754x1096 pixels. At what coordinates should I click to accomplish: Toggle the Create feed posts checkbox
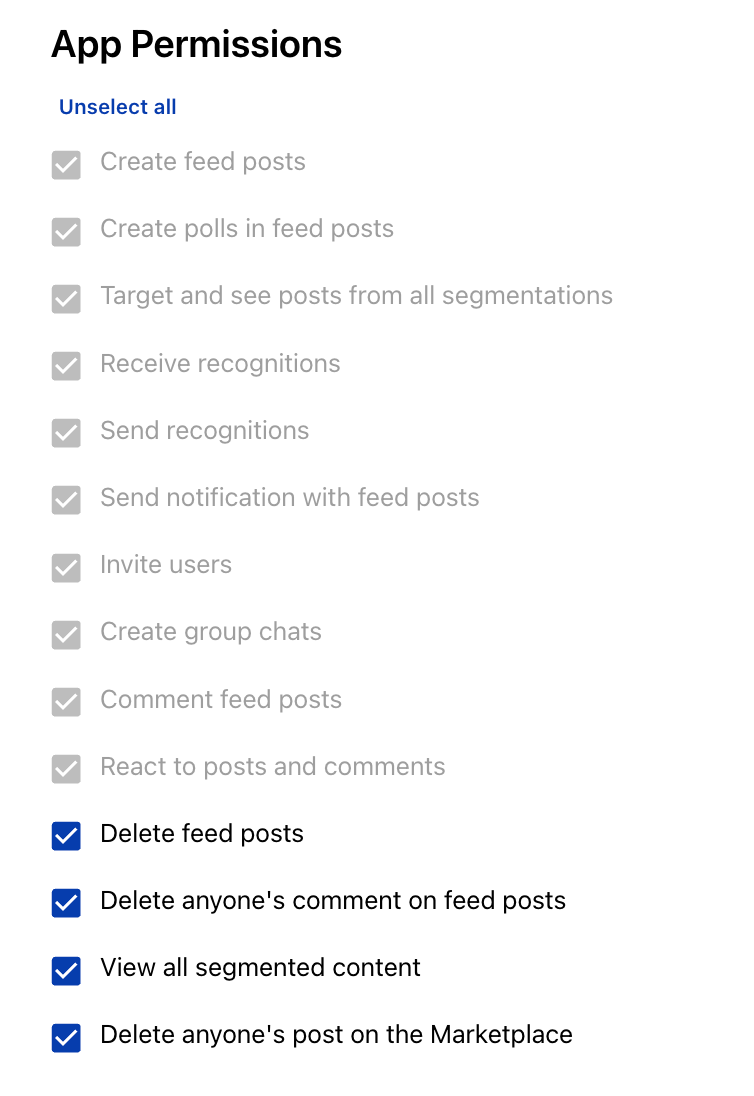66,165
